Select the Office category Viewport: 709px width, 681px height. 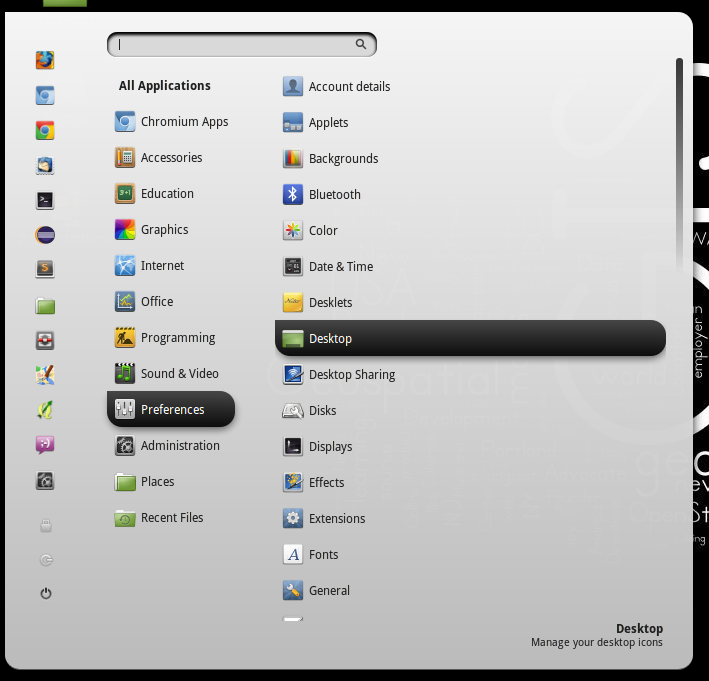171,301
